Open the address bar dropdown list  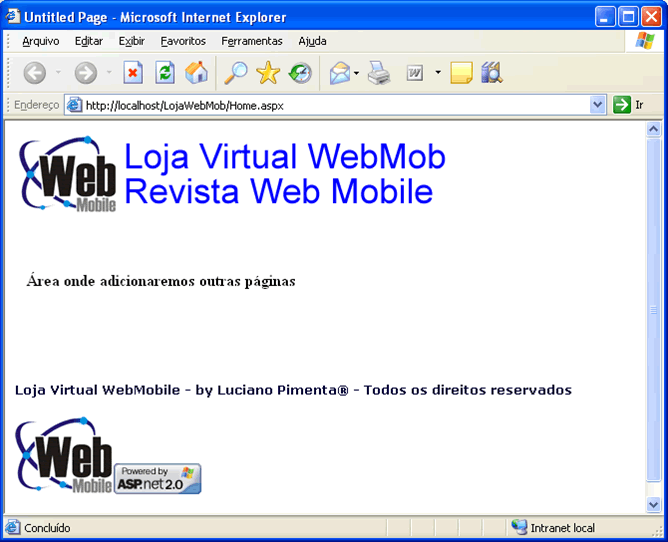598,105
